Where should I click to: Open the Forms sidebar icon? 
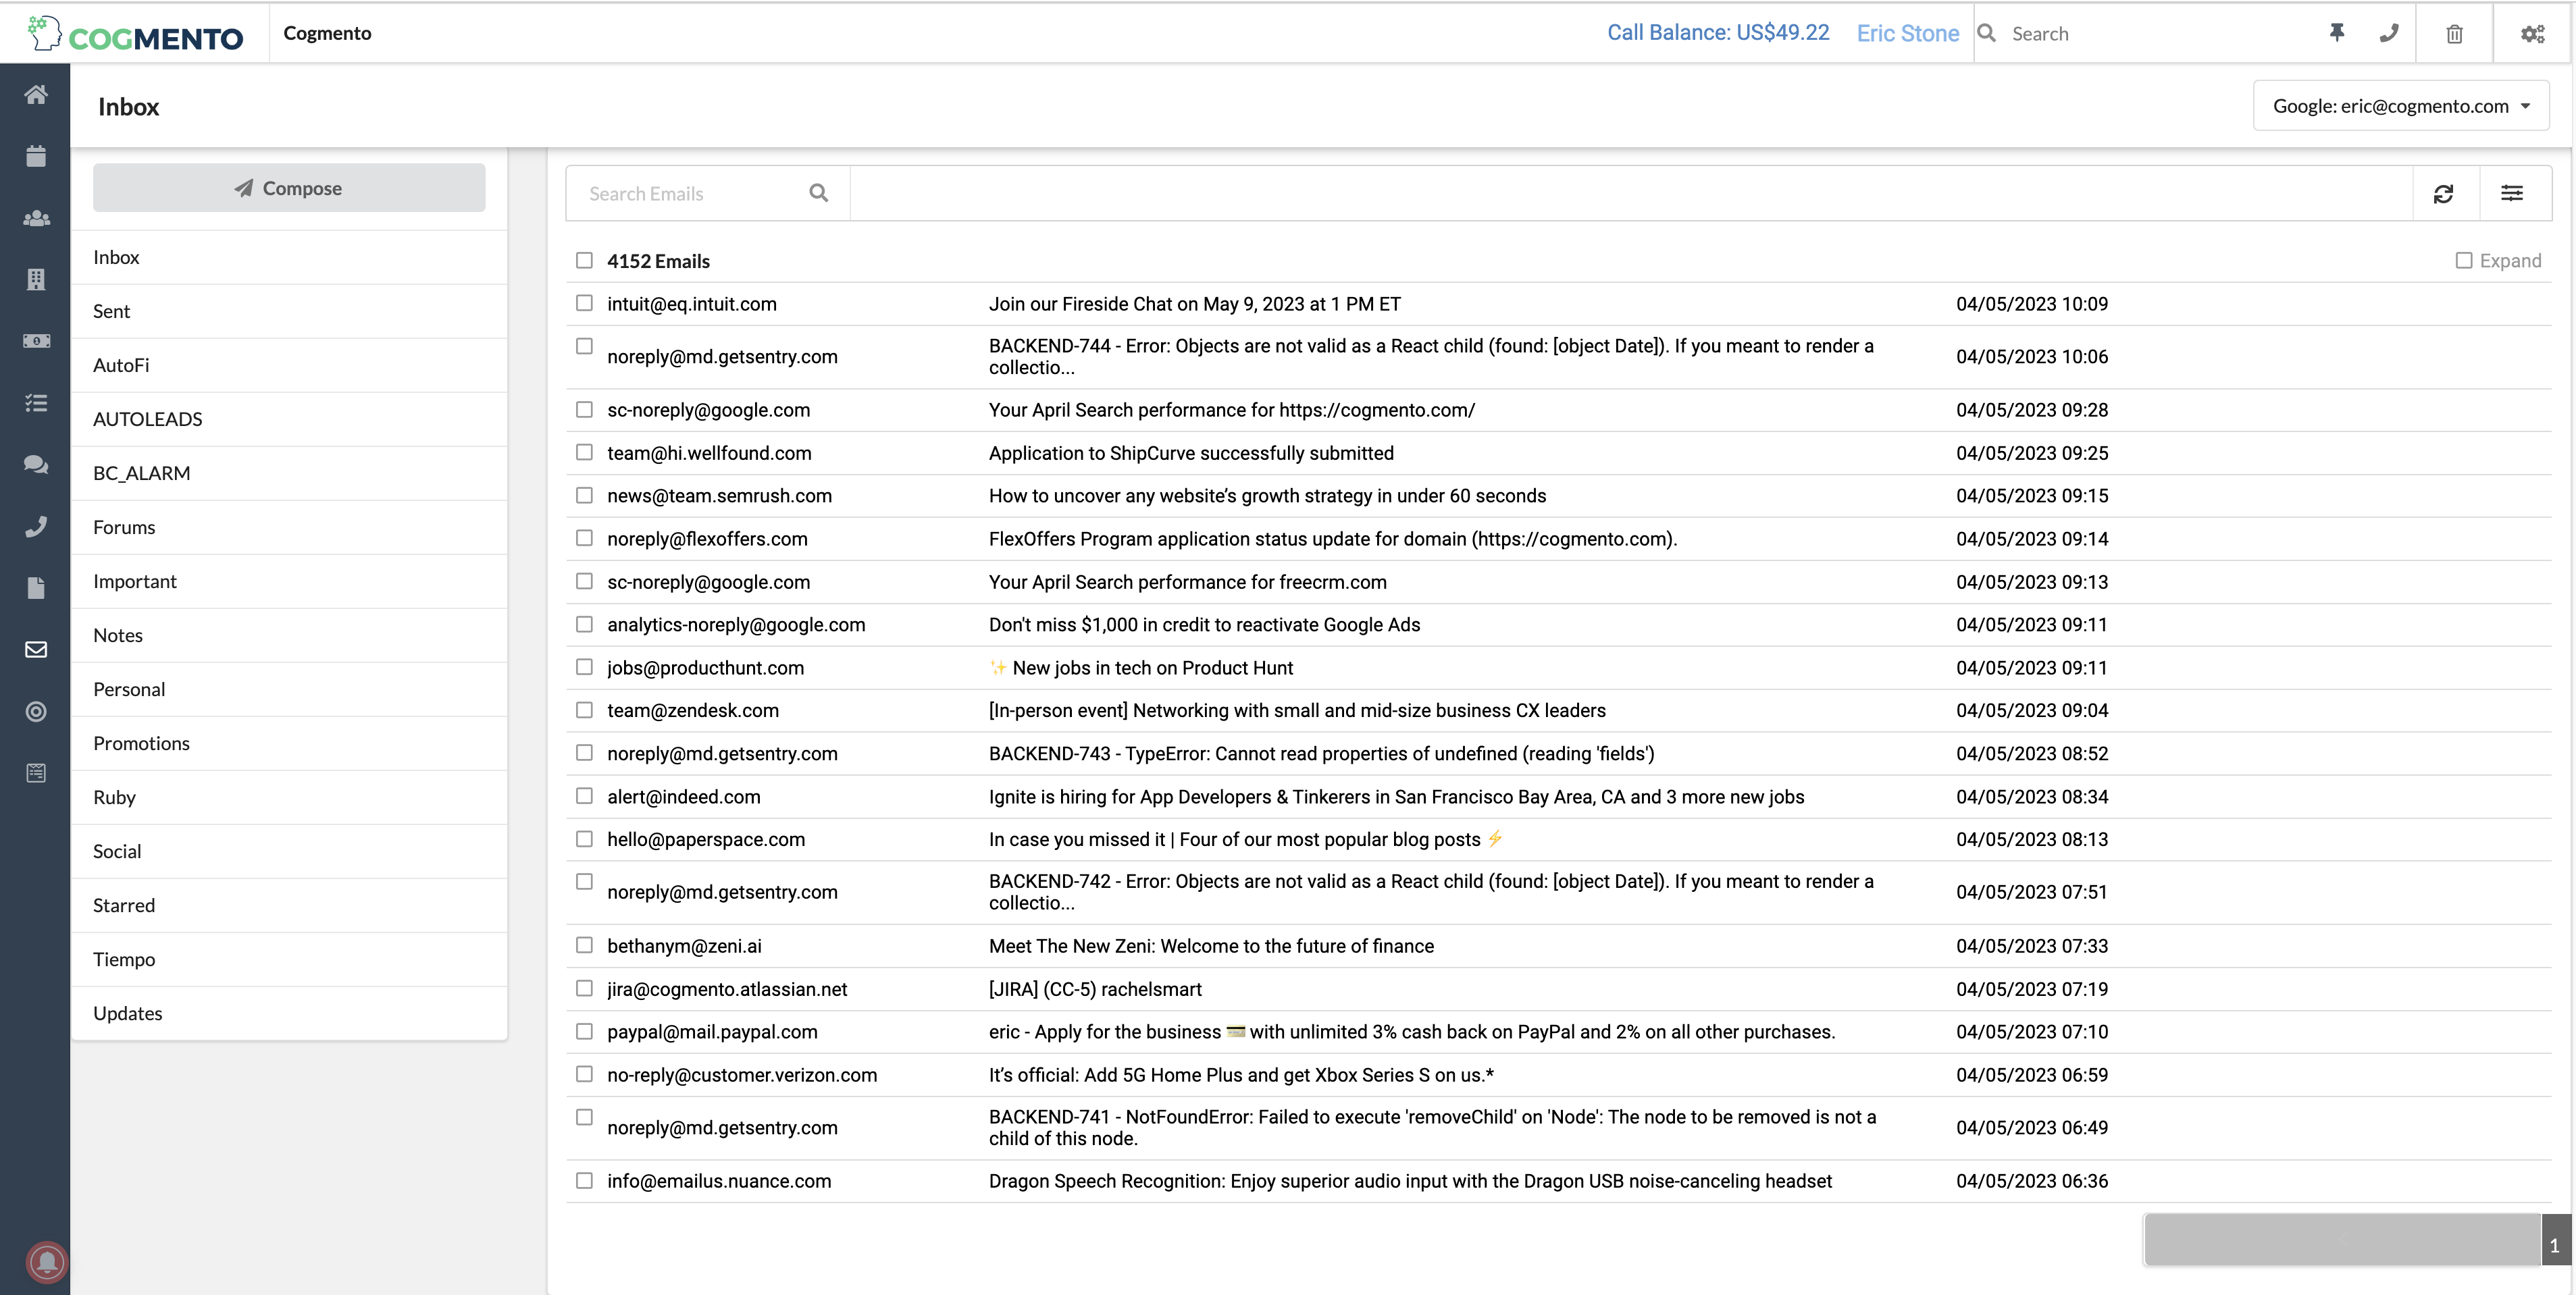tap(36, 773)
